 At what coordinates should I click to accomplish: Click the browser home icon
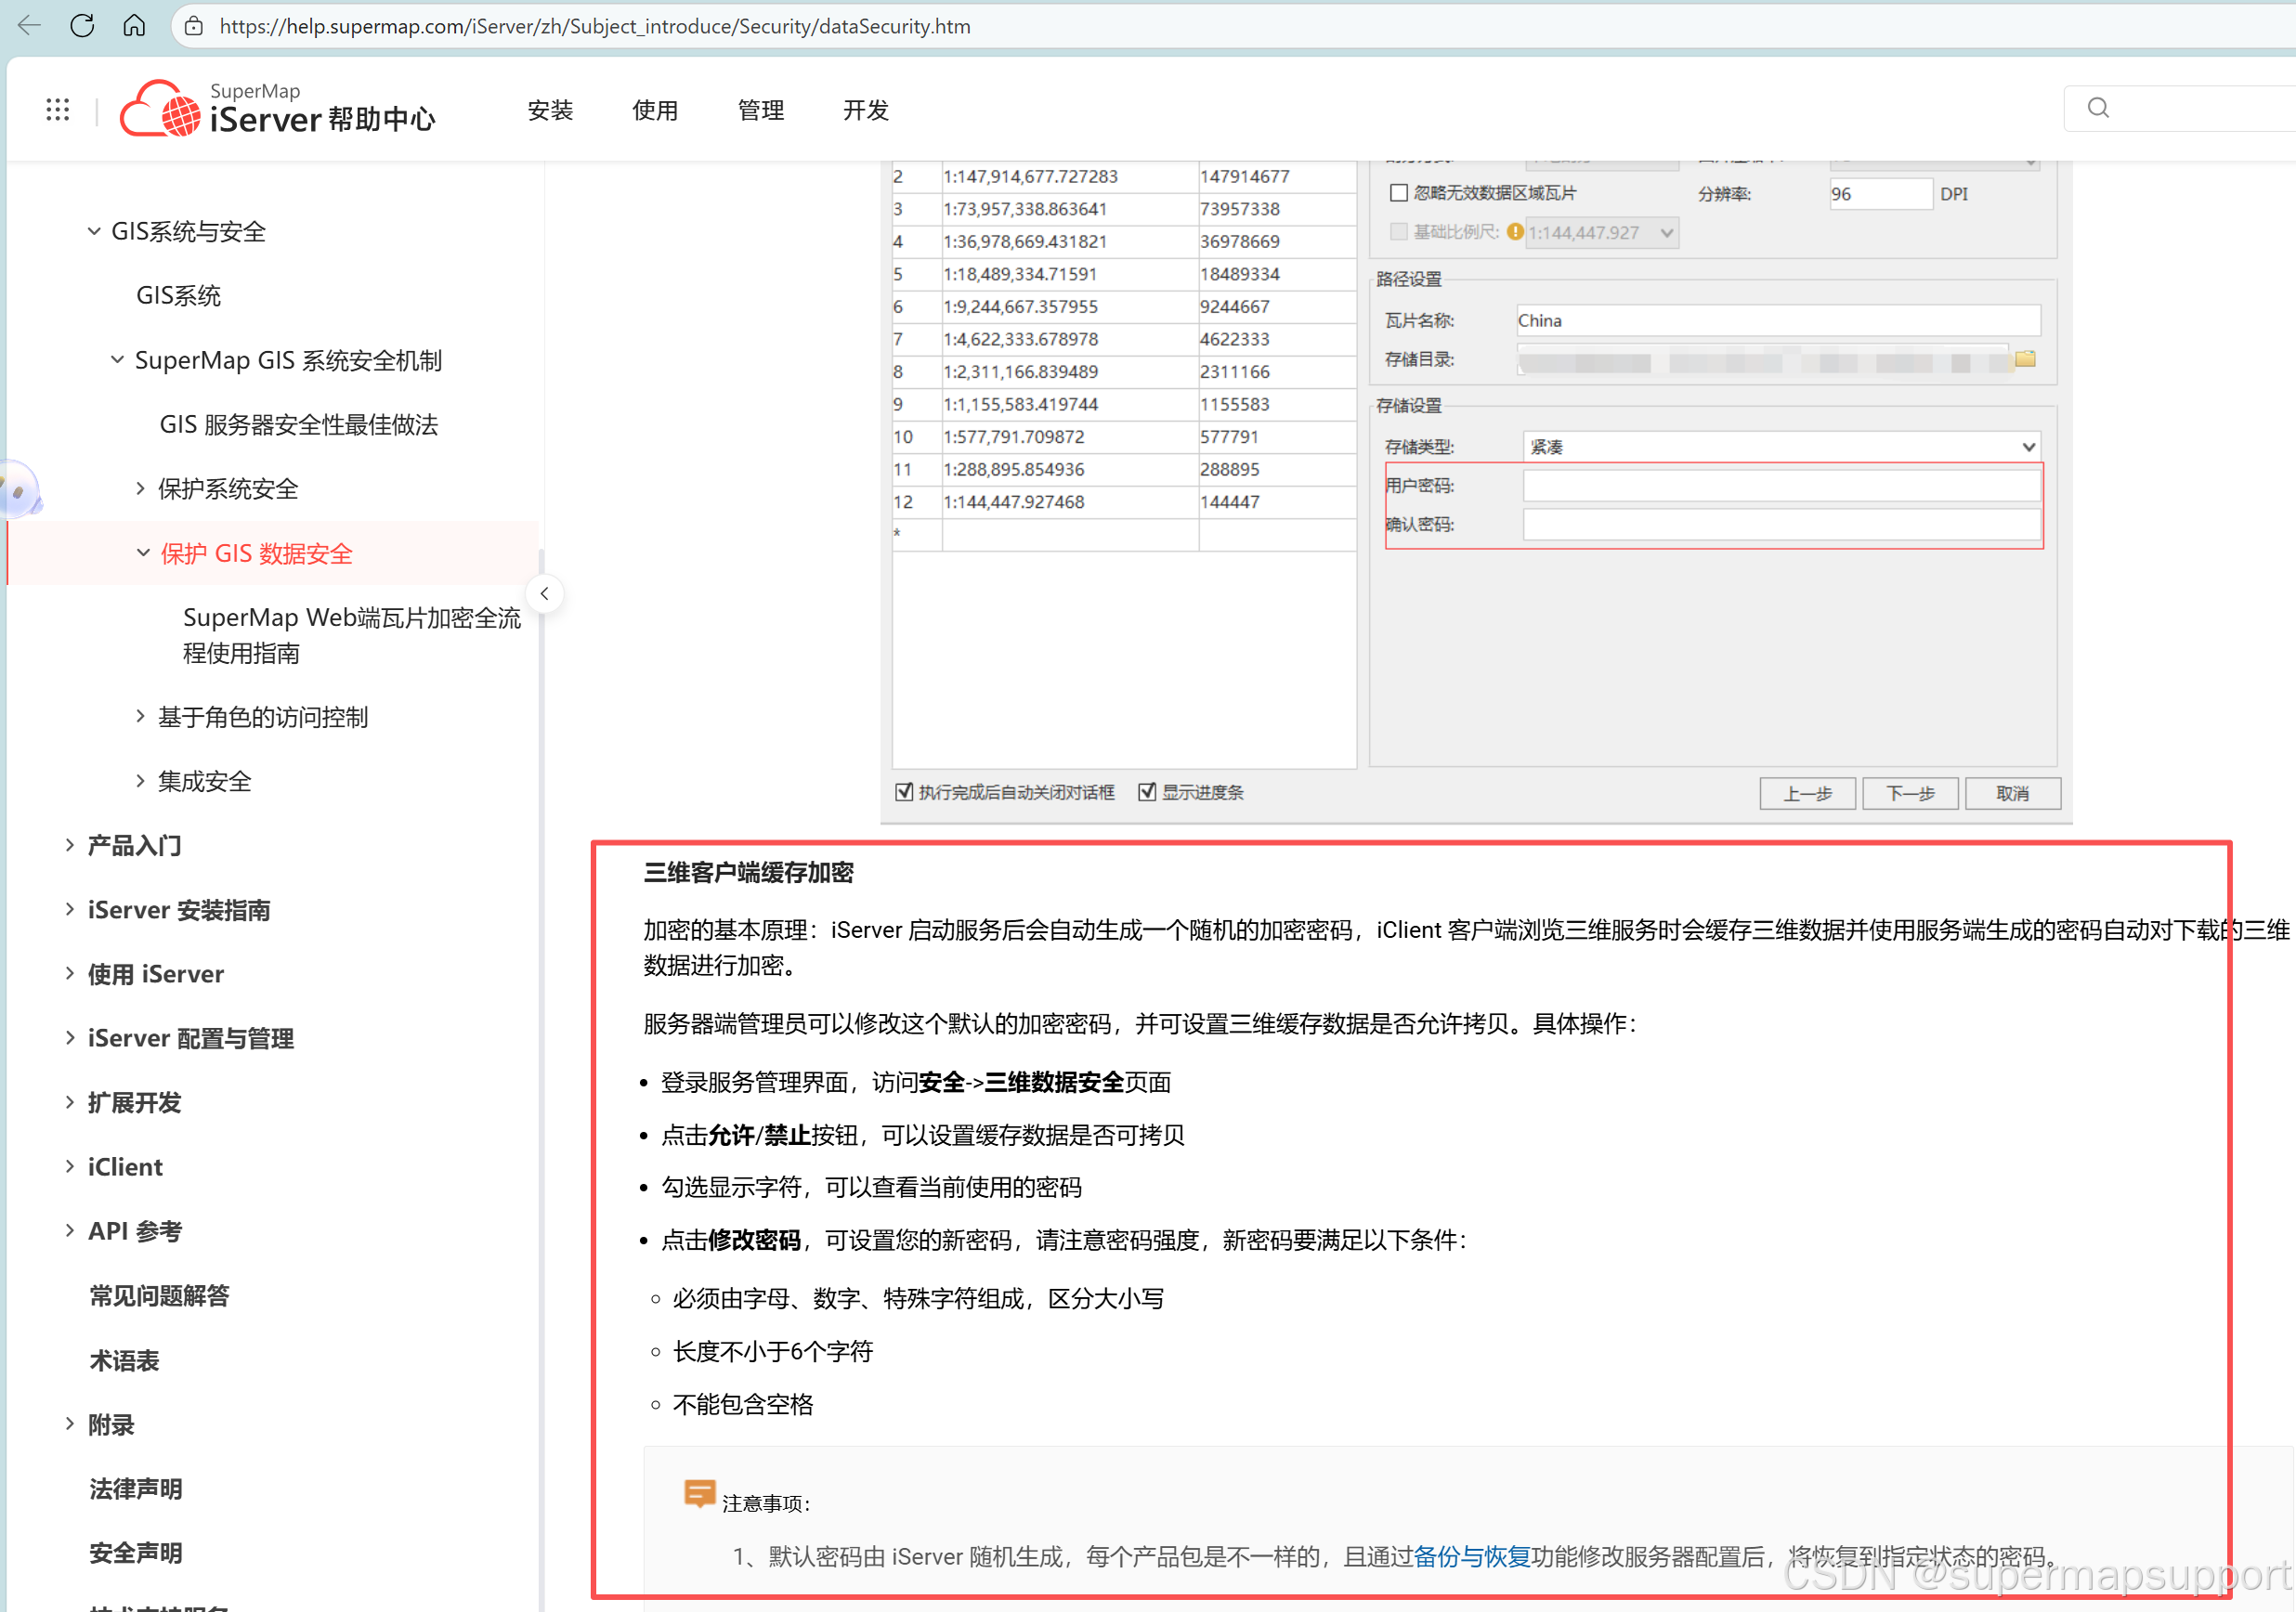[134, 25]
